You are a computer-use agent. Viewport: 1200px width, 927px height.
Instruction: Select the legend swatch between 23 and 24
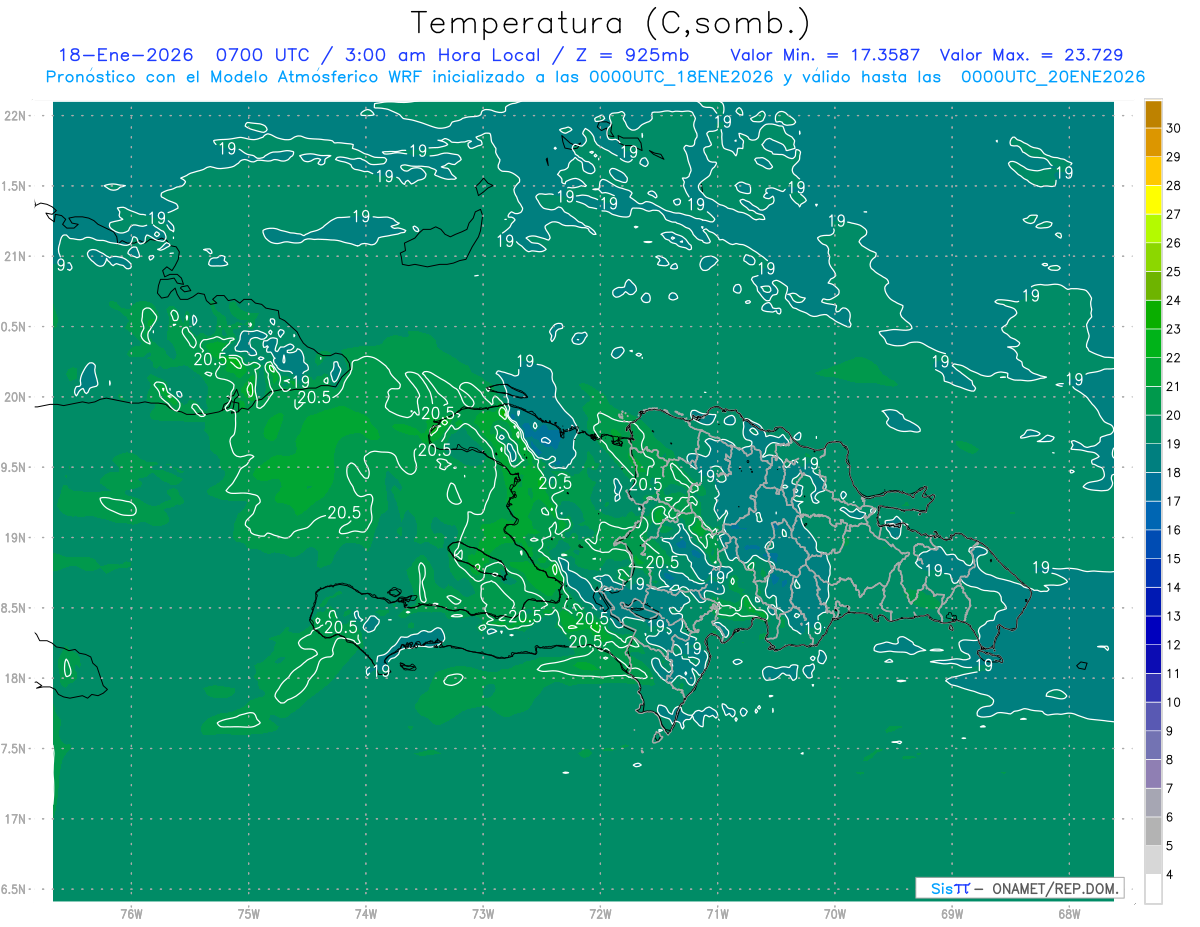tap(1153, 314)
